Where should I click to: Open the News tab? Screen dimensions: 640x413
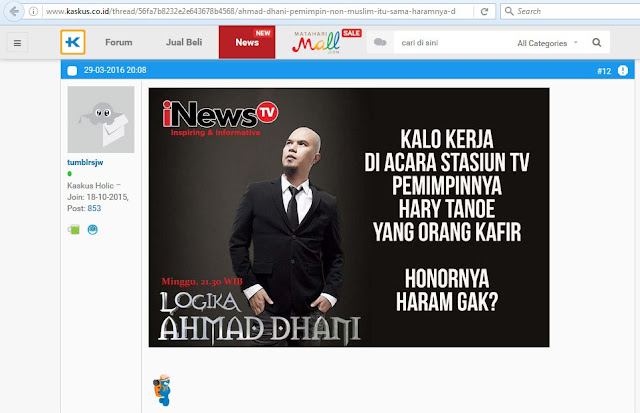coord(247,42)
